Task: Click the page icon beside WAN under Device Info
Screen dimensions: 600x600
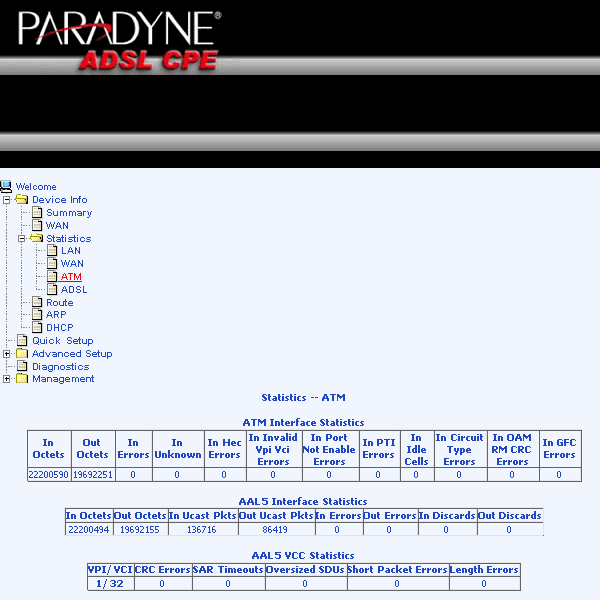Action: click(x=37, y=225)
